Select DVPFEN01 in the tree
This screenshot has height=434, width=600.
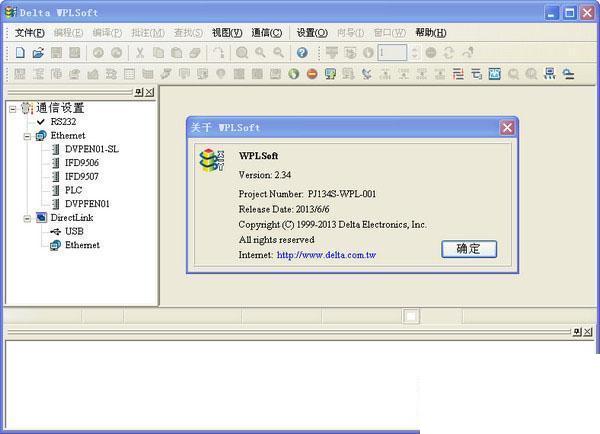pos(87,204)
